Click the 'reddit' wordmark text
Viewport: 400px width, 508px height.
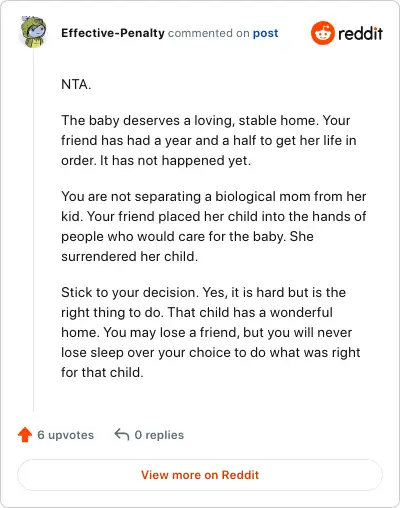360,33
